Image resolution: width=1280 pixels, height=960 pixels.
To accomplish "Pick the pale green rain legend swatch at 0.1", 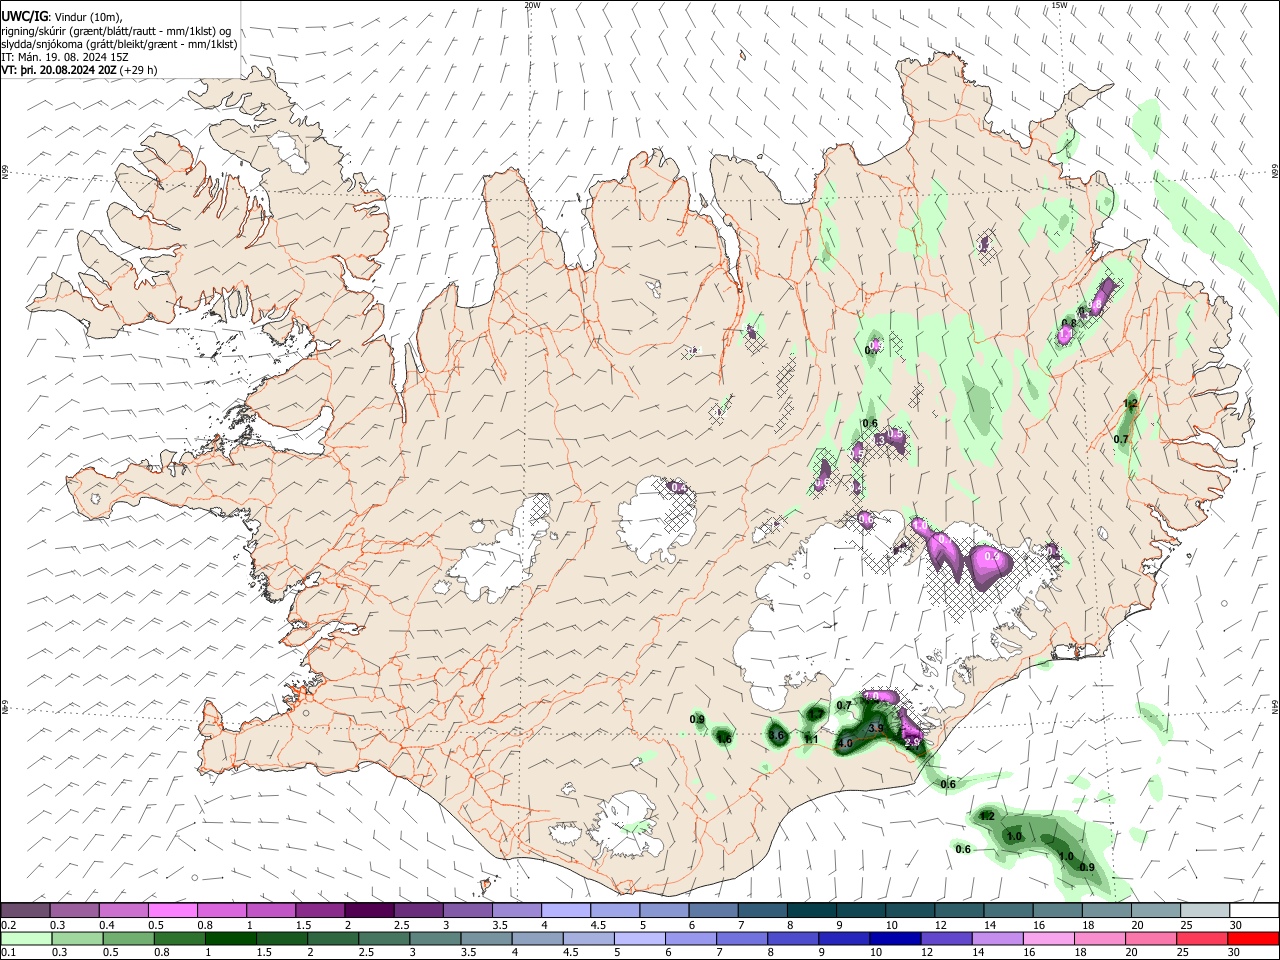I will [26, 938].
